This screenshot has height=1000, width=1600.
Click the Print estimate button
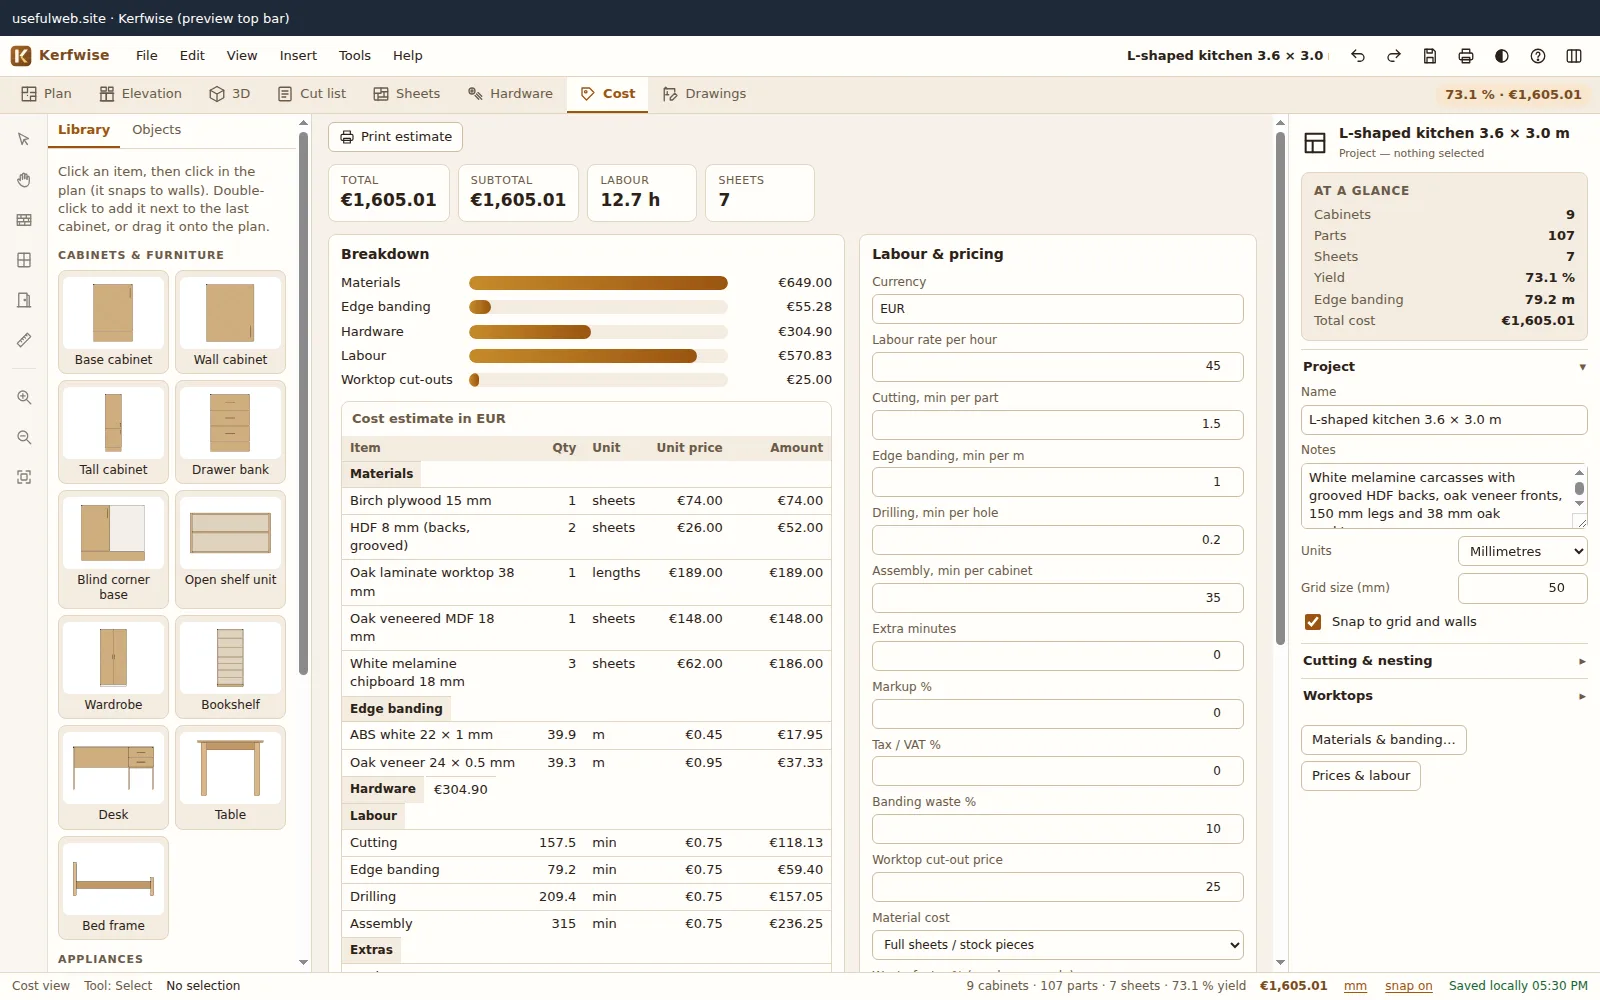[x=395, y=137]
